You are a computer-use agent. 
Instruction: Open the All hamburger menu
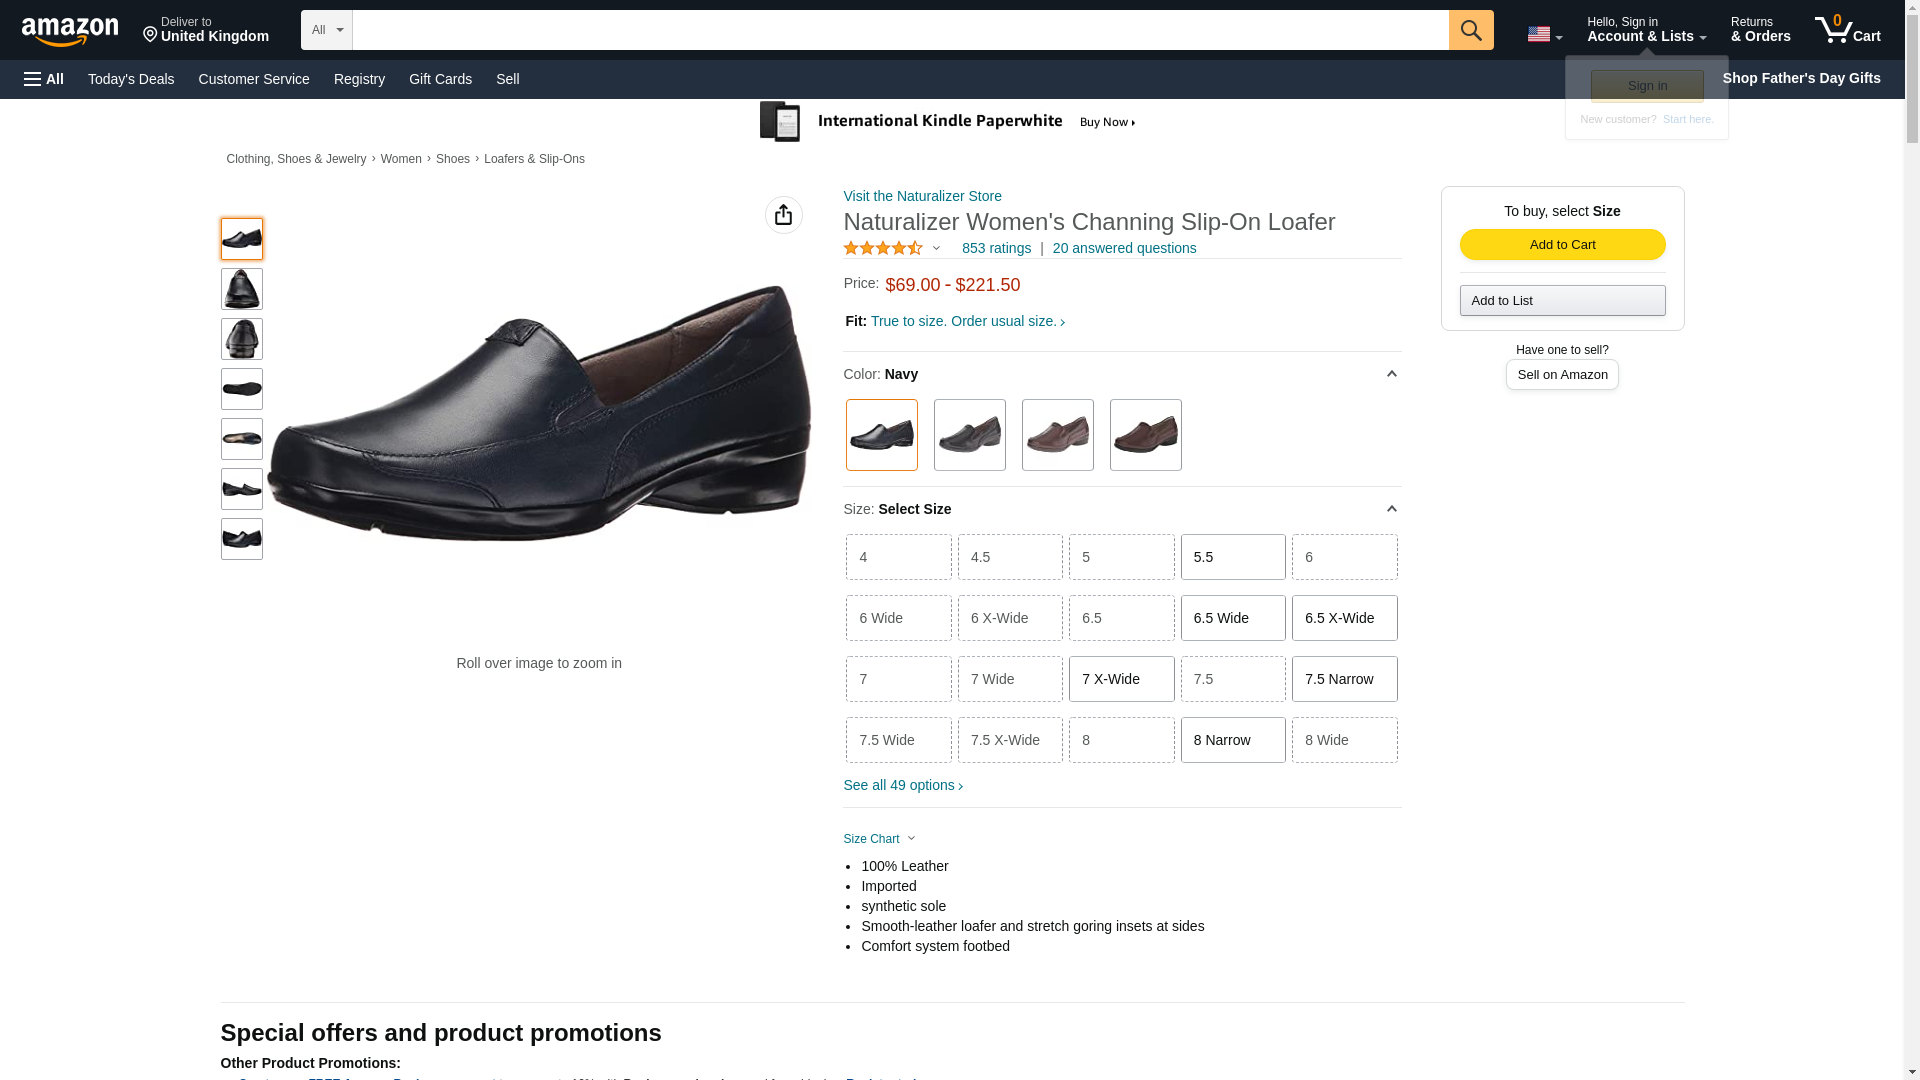tap(44, 79)
